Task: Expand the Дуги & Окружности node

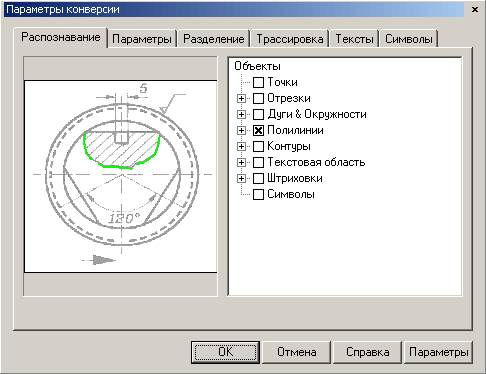Action: [241, 114]
